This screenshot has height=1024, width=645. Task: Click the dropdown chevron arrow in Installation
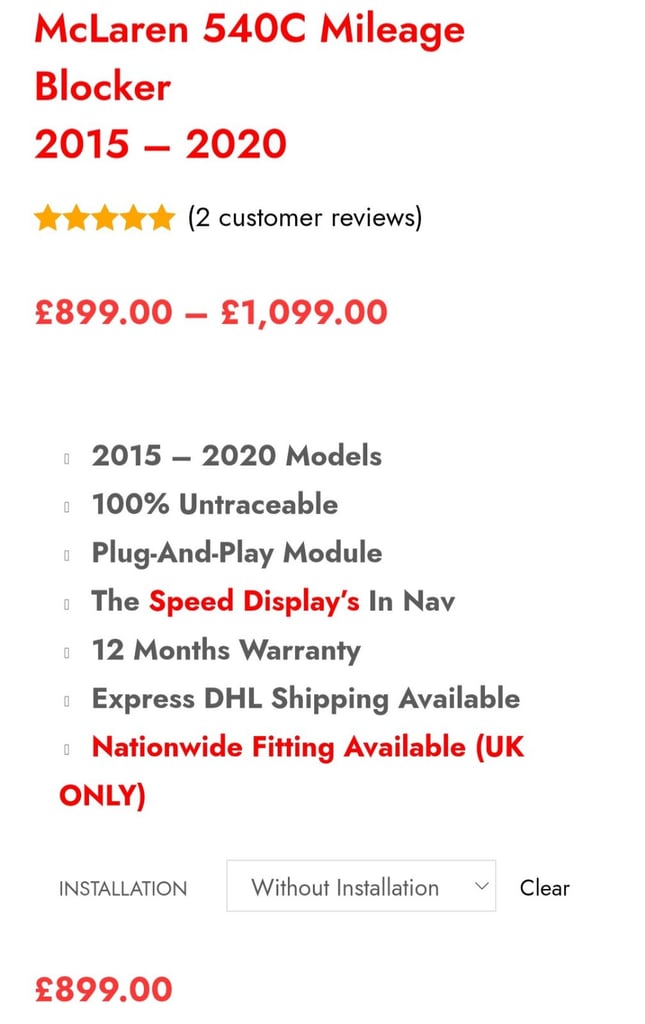pos(482,886)
